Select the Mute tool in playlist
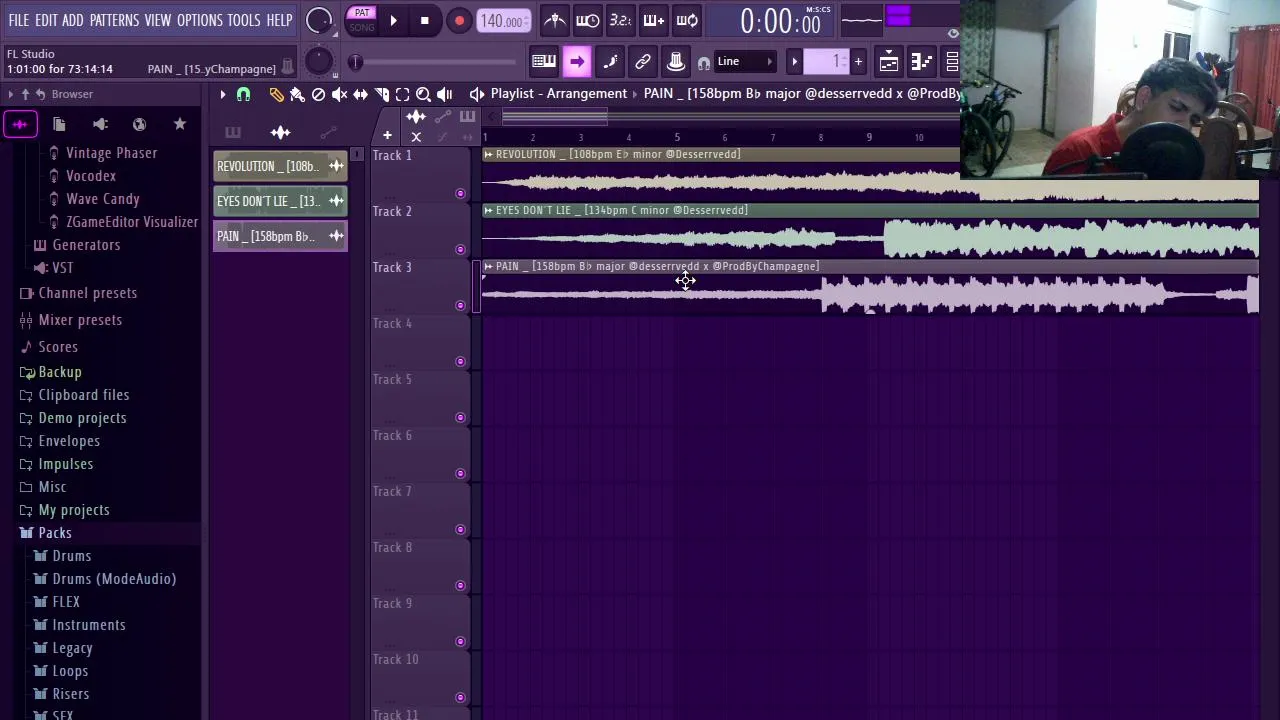 pos(339,94)
